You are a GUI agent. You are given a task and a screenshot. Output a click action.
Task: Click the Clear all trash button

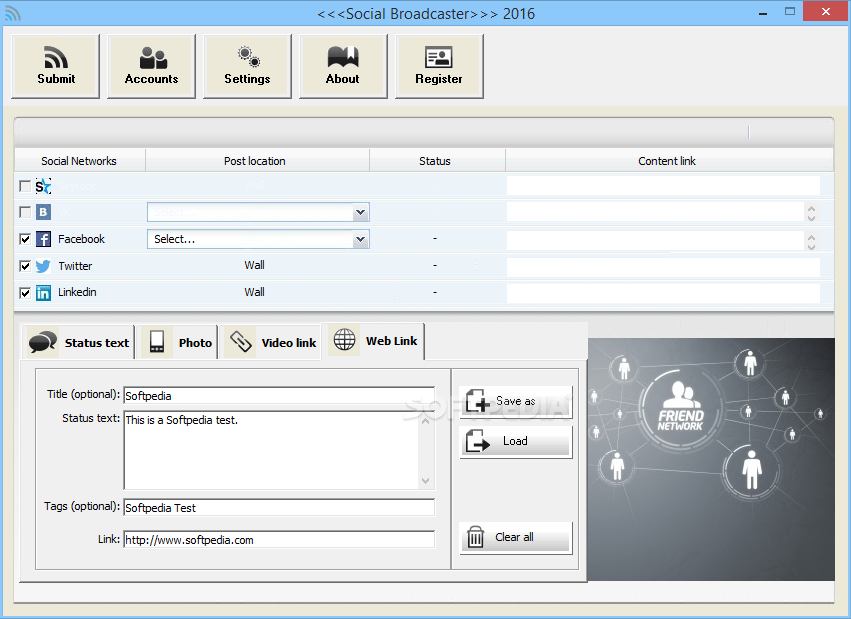point(516,537)
